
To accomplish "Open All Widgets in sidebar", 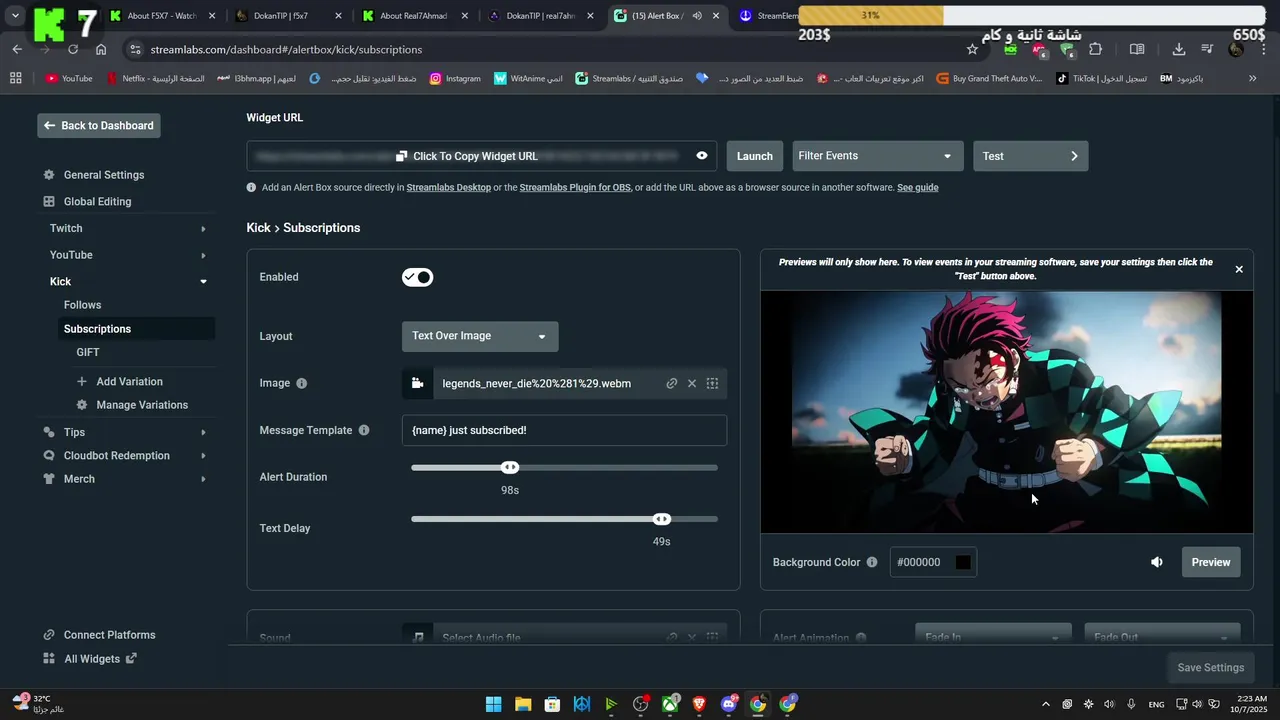I will (x=90, y=659).
